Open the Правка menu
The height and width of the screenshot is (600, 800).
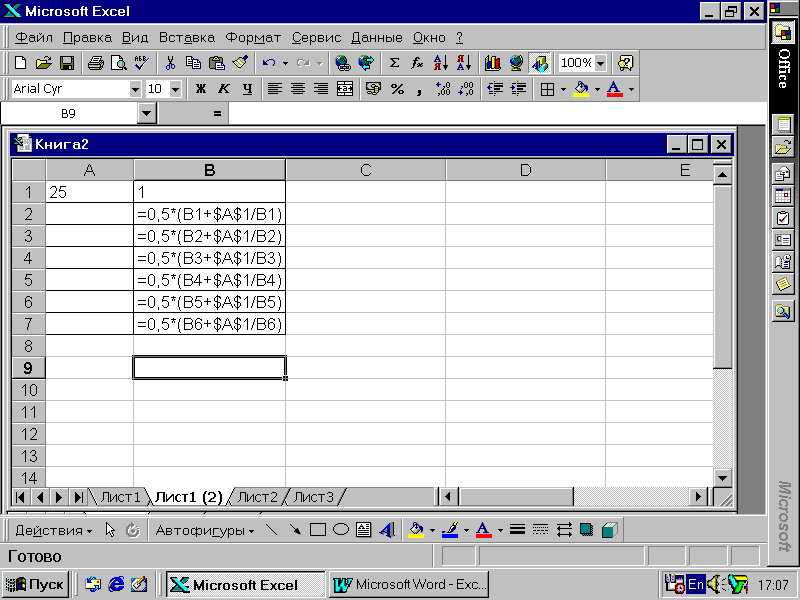[87, 38]
